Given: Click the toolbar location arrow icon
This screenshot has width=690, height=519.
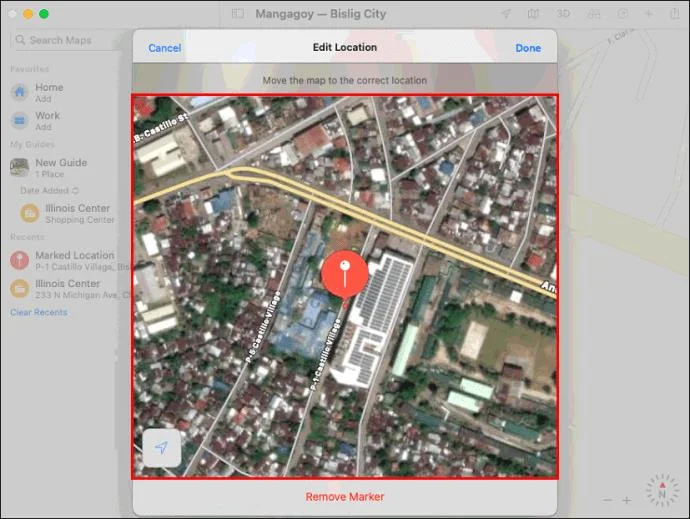Looking at the screenshot, I should point(506,14).
